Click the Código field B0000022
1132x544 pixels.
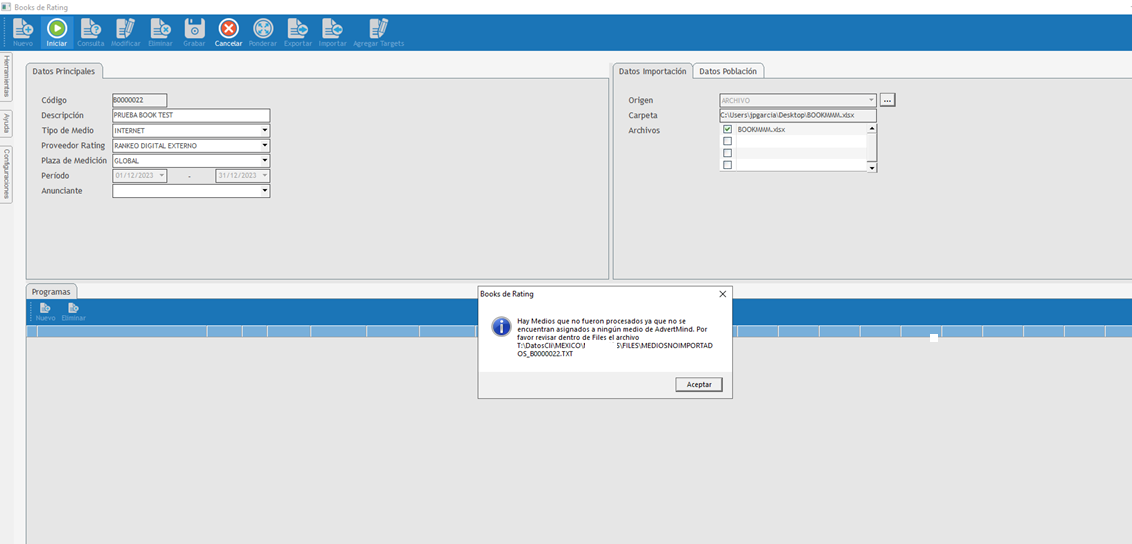(x=139, y=100)
